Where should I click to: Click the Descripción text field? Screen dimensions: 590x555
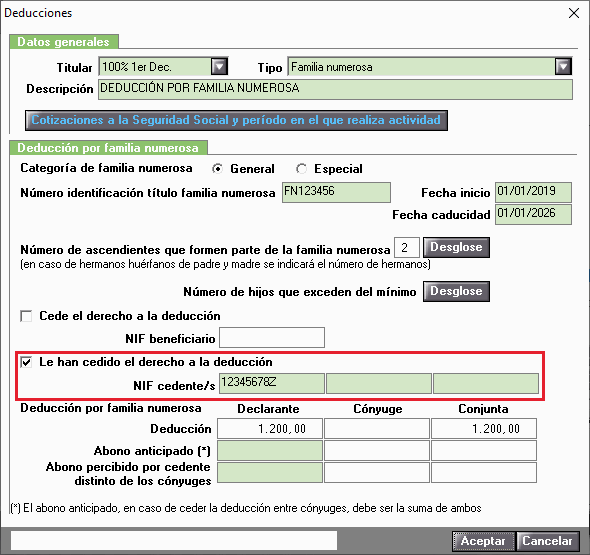pos(335,89)
